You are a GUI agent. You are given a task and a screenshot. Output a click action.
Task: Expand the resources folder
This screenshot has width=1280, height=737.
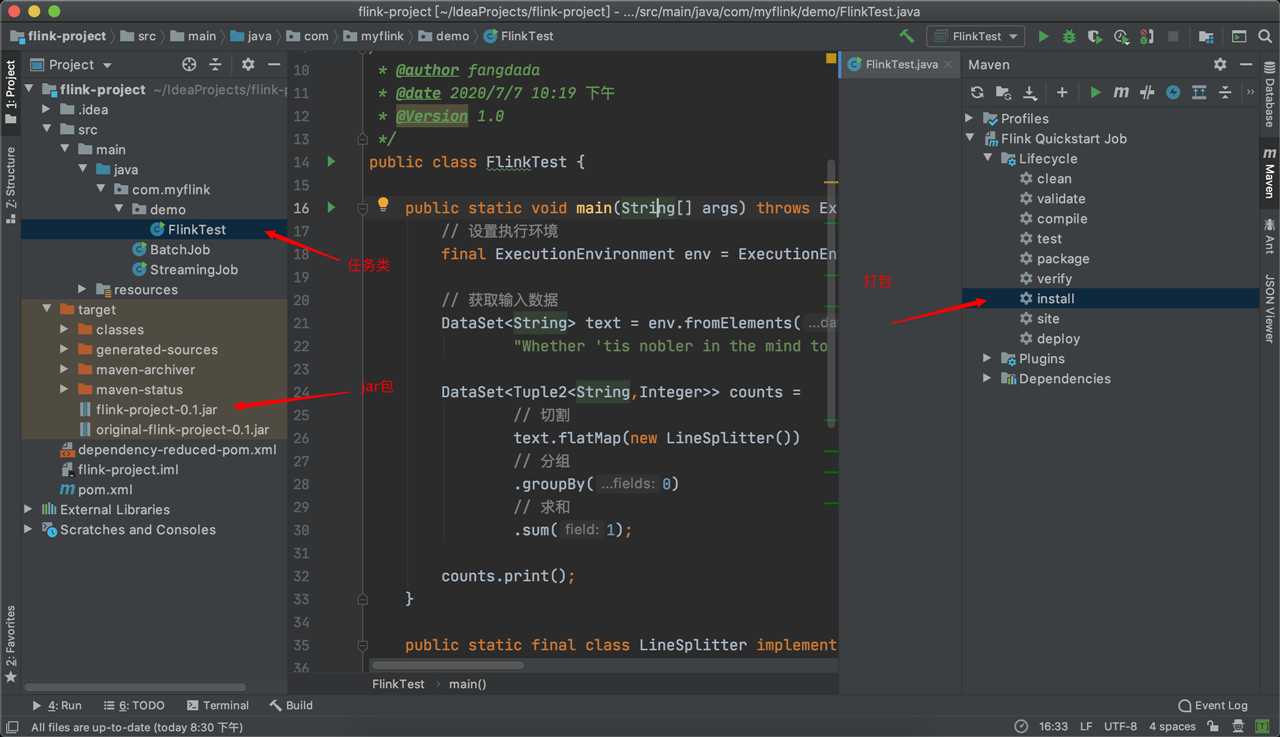point(83,289)
